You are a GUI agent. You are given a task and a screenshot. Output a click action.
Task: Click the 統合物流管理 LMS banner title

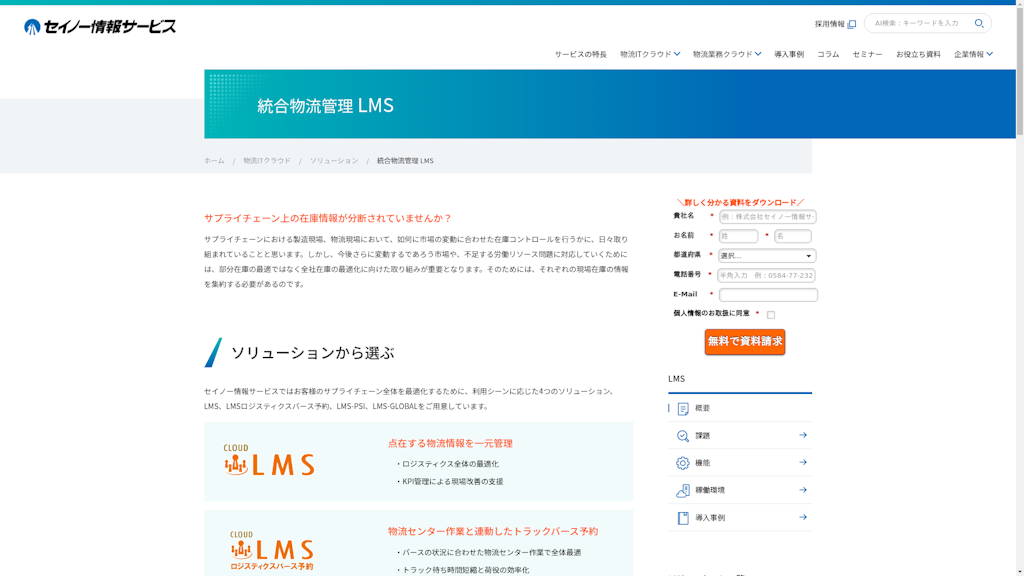coord(325,105)
